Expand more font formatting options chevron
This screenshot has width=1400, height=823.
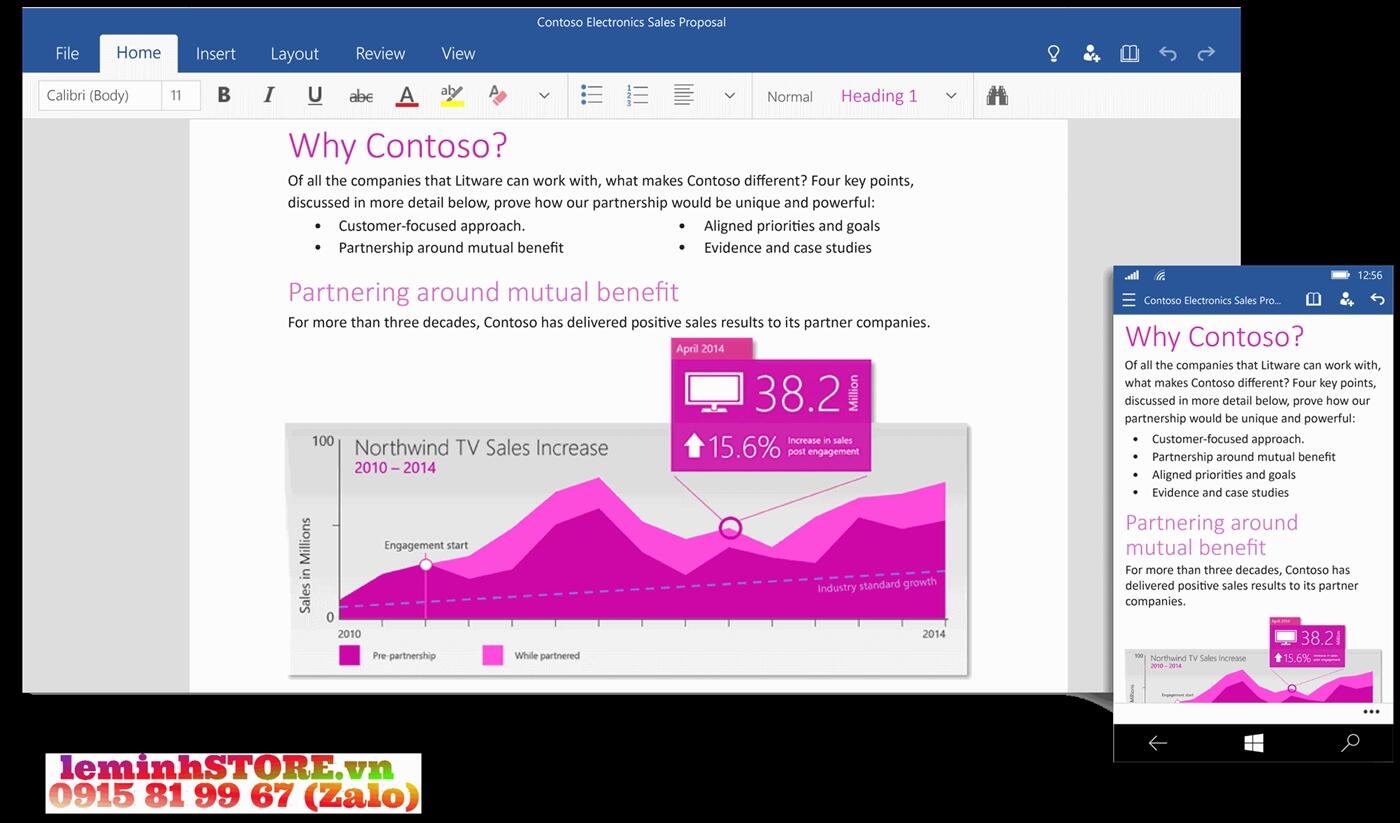(x=544, y=96)
